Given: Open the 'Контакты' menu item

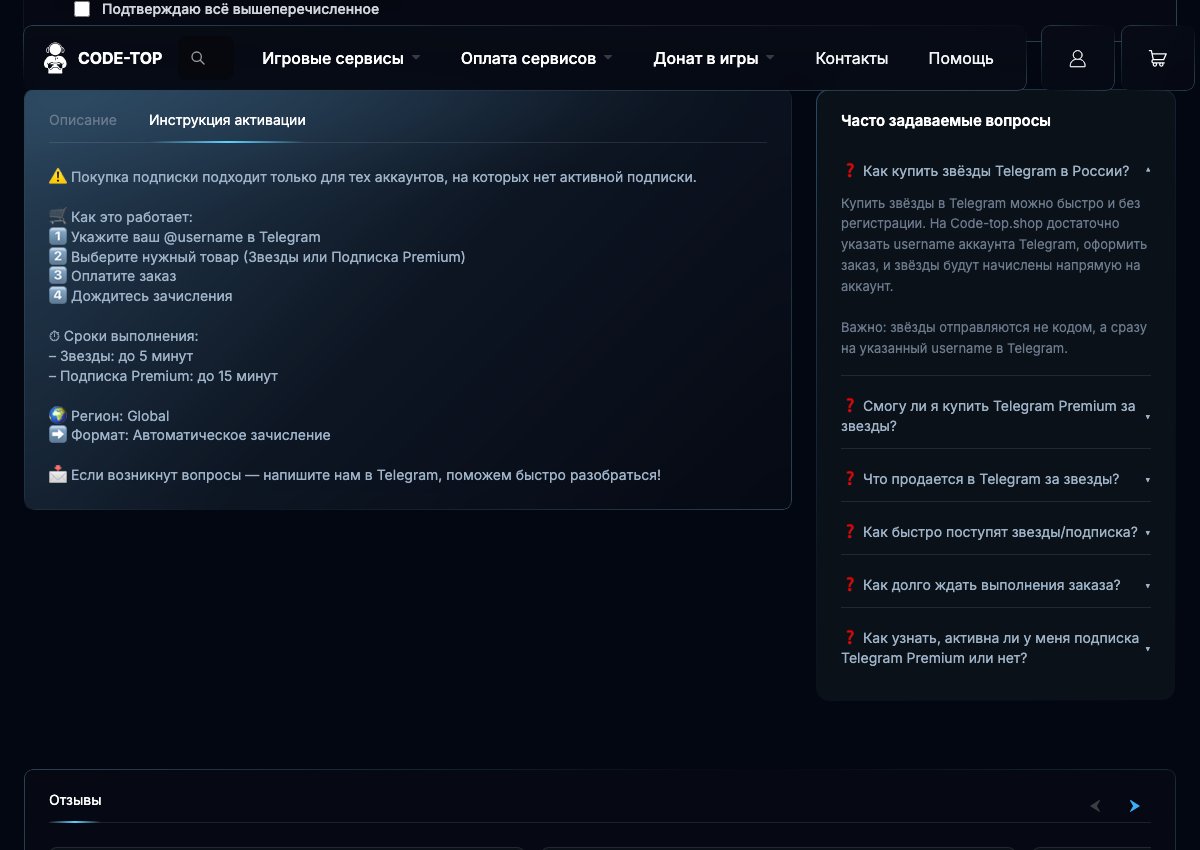Looking at the screenshot, I should pos(852,58).
